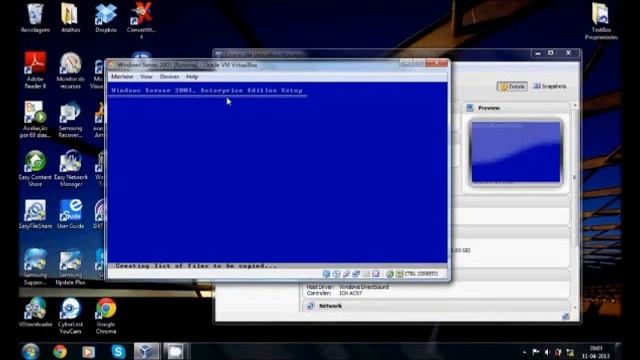Open the folder icon at desktop top right
The width and height of the screenshot is (640, 360).
(x=601, y=21)
